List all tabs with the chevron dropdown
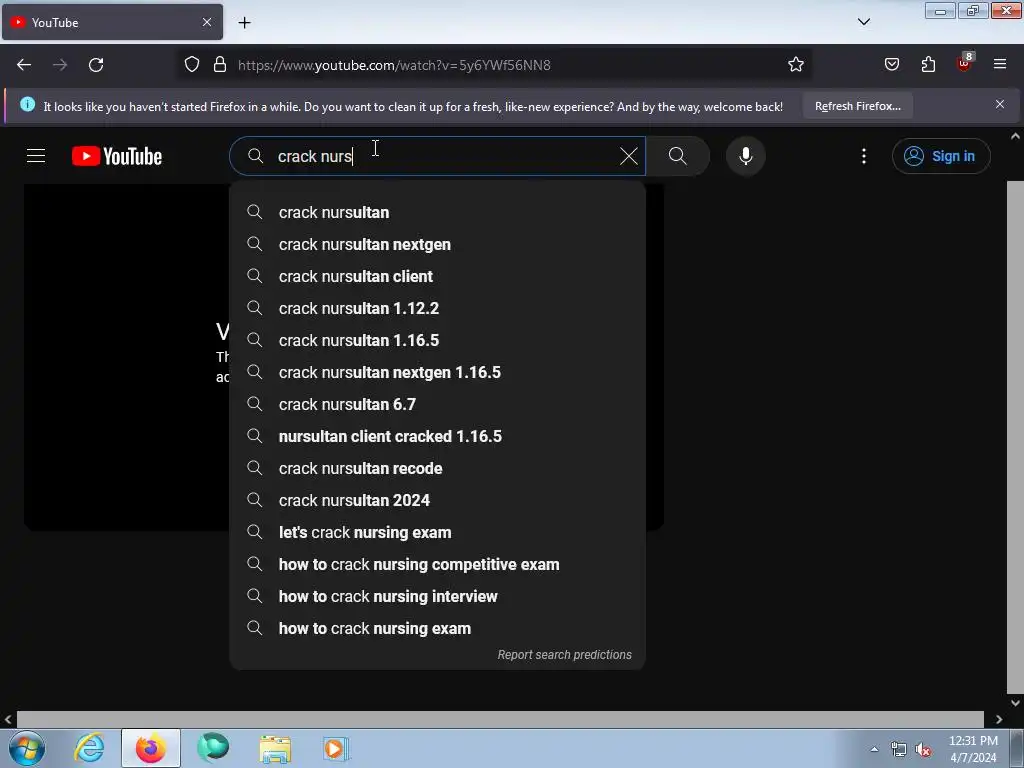The height and width of the screenshot is (768, 1024). click(863, 22)
